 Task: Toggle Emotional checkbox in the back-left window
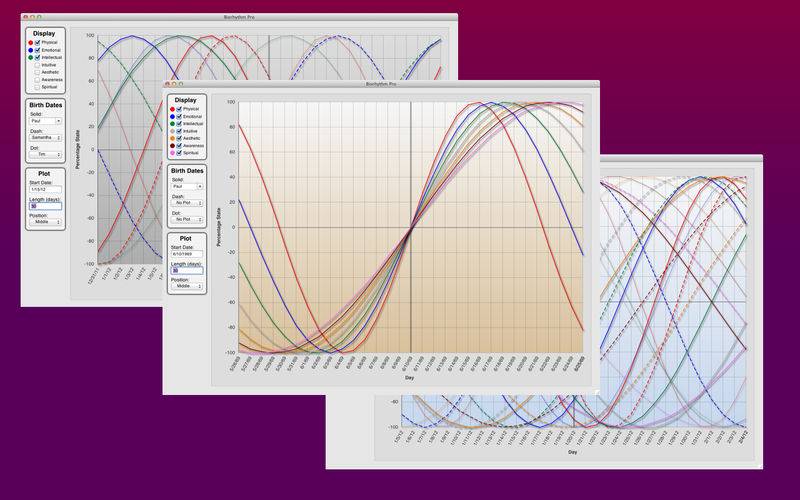point(37,50)
